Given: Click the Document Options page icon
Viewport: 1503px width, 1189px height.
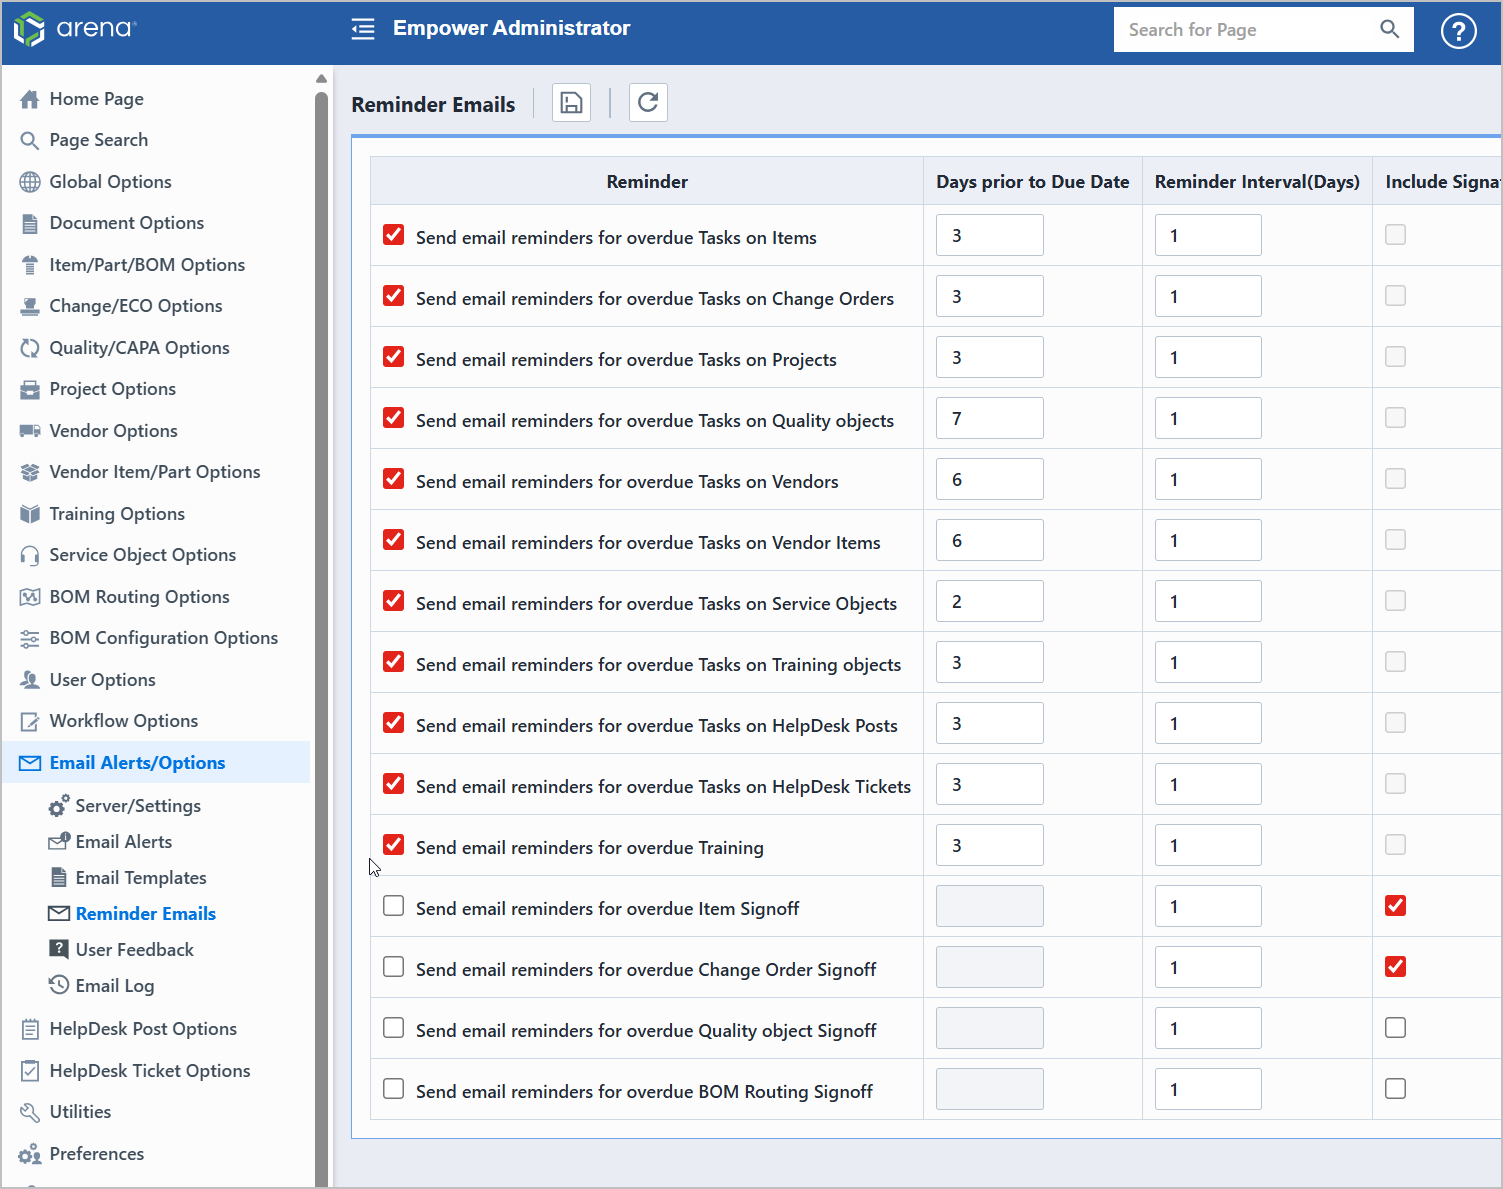Looking at the screenshot, I should click(x=30, y=223).
